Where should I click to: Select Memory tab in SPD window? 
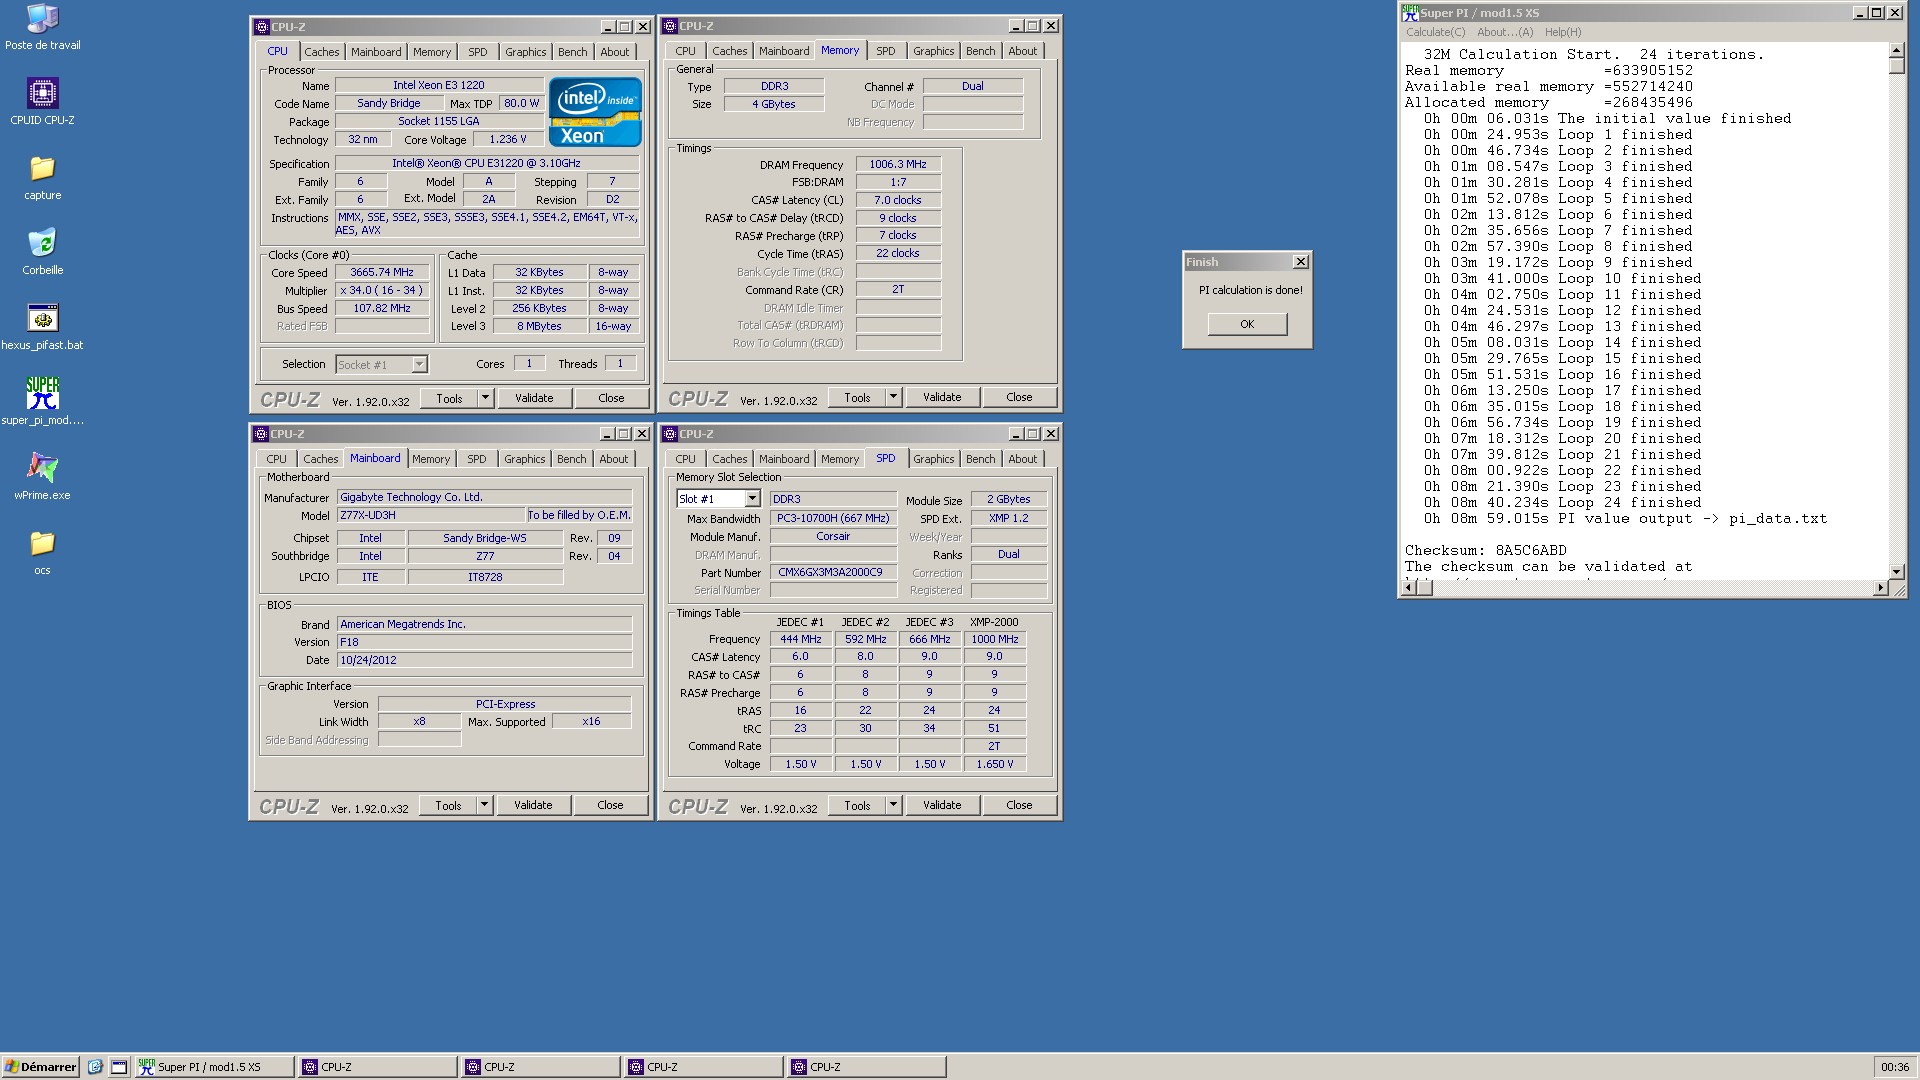point(839,459)
